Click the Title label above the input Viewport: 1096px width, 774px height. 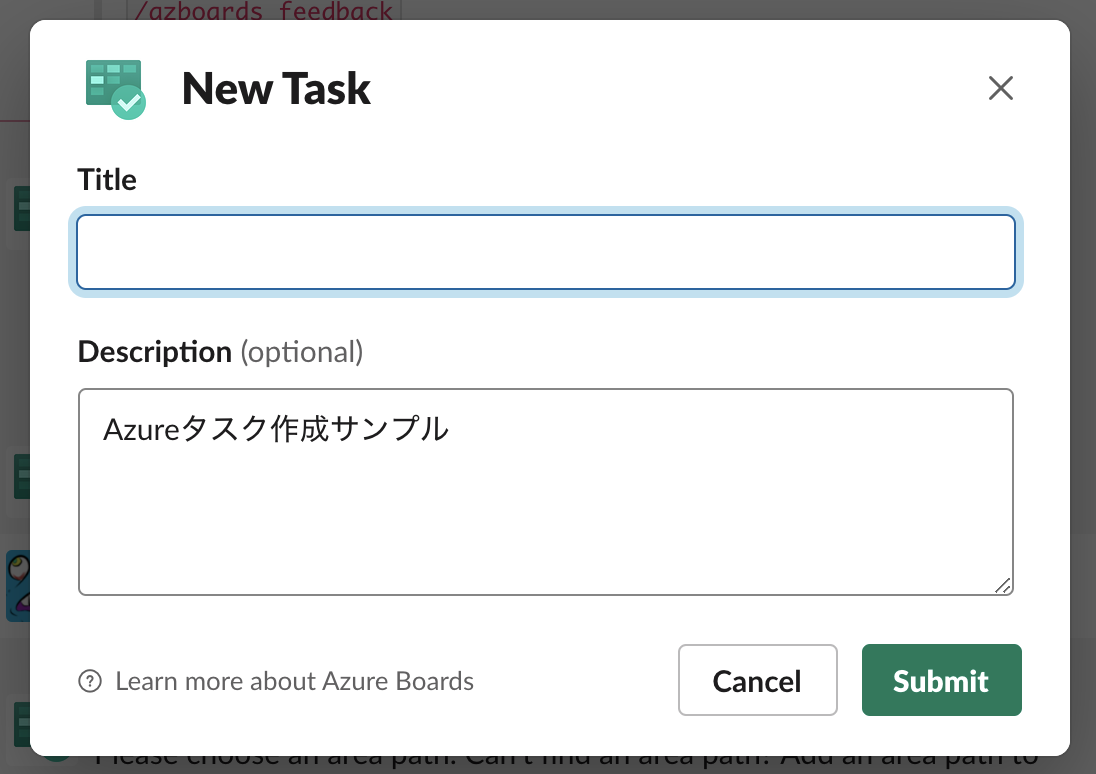pos(106,179)
